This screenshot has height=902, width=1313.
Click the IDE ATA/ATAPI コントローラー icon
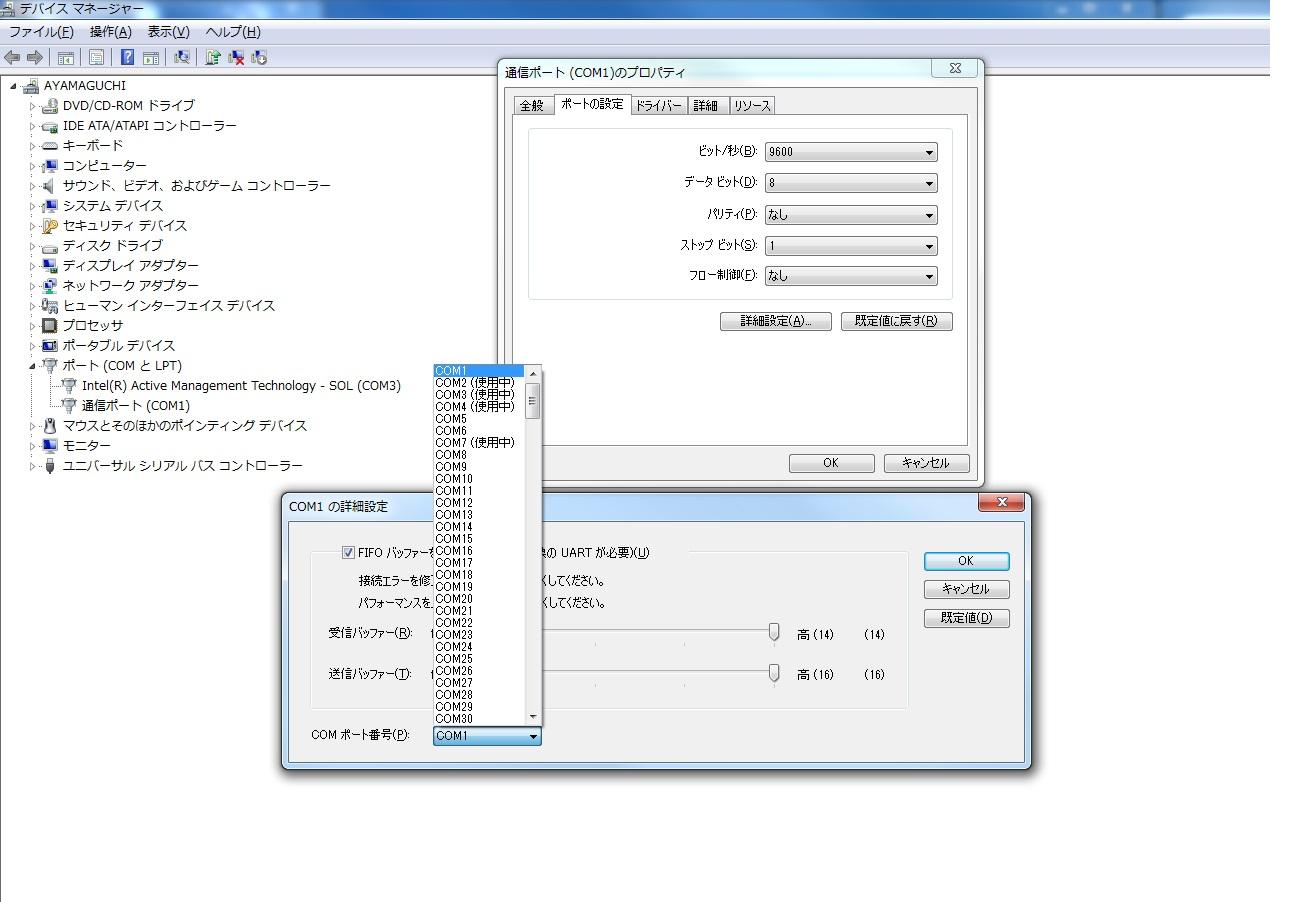(50, 126)
